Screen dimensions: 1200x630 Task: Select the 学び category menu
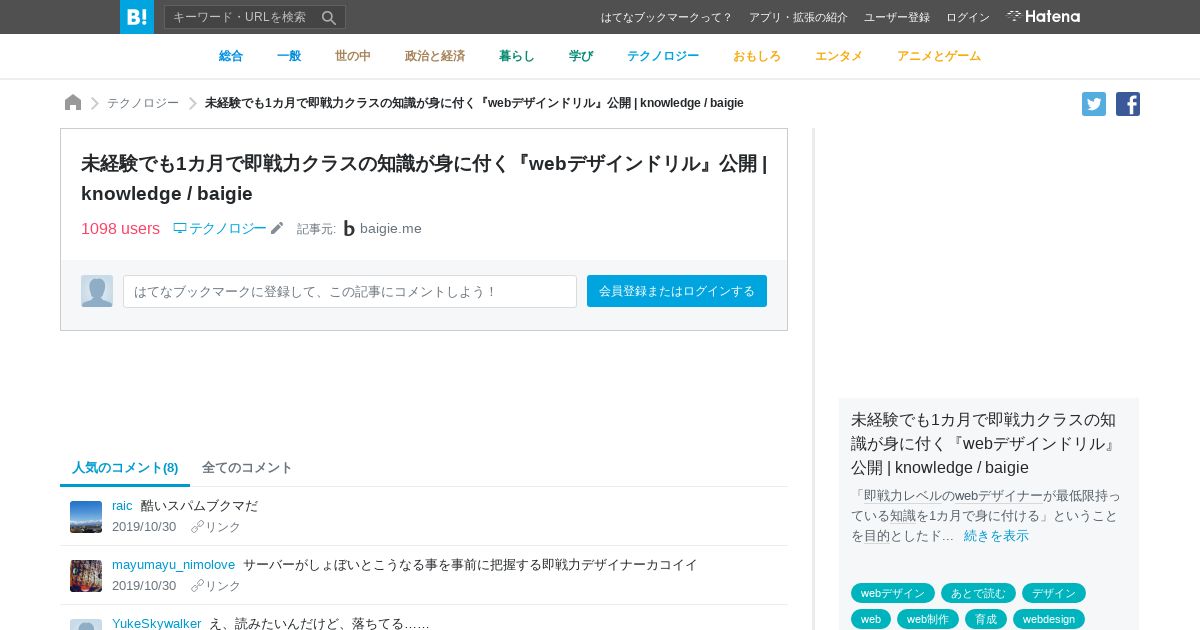point(581,56)
